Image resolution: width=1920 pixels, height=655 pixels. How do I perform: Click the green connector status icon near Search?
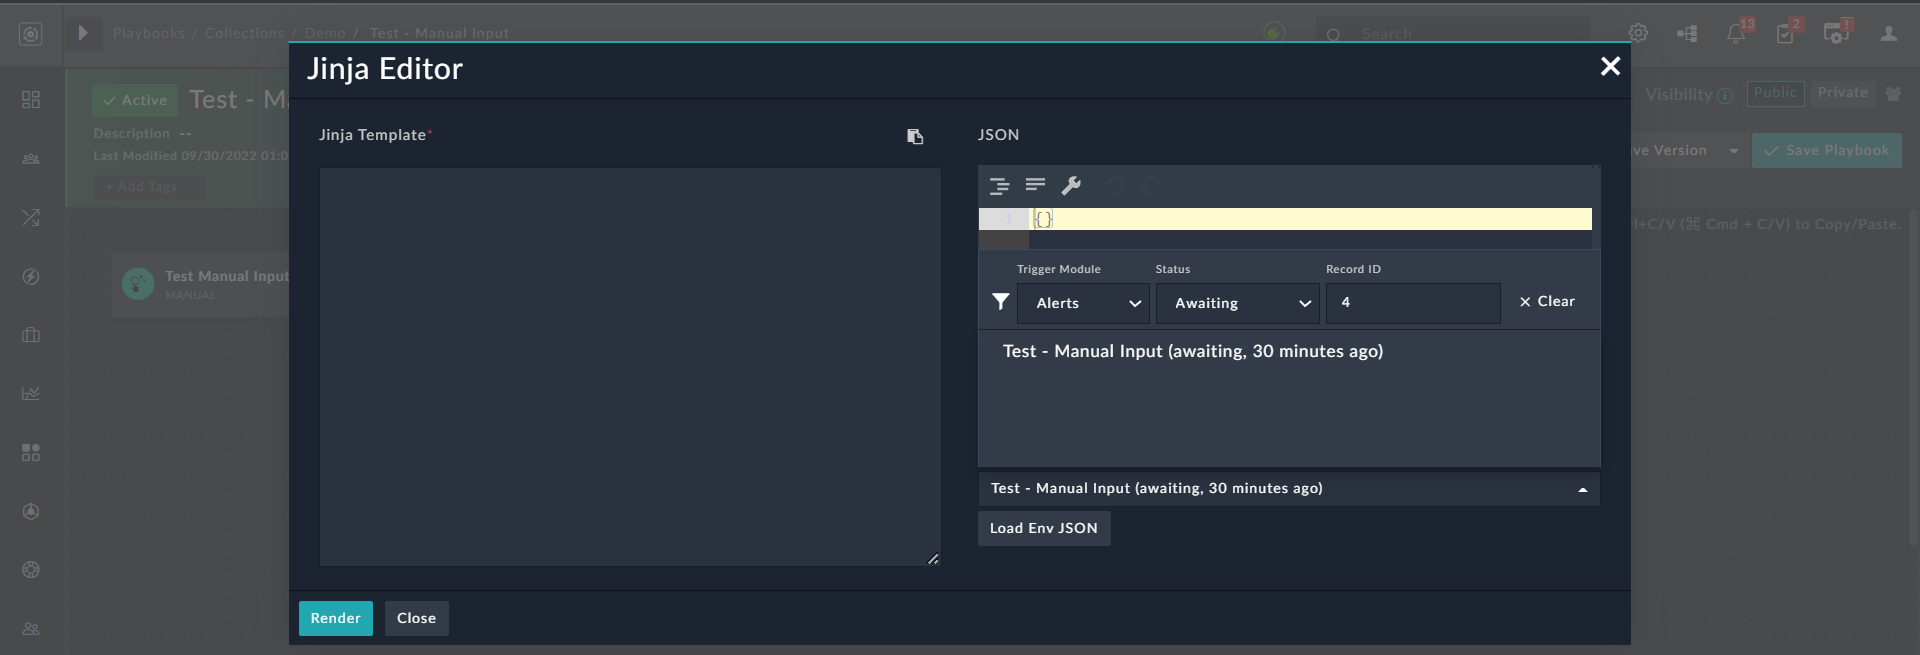1274,33
